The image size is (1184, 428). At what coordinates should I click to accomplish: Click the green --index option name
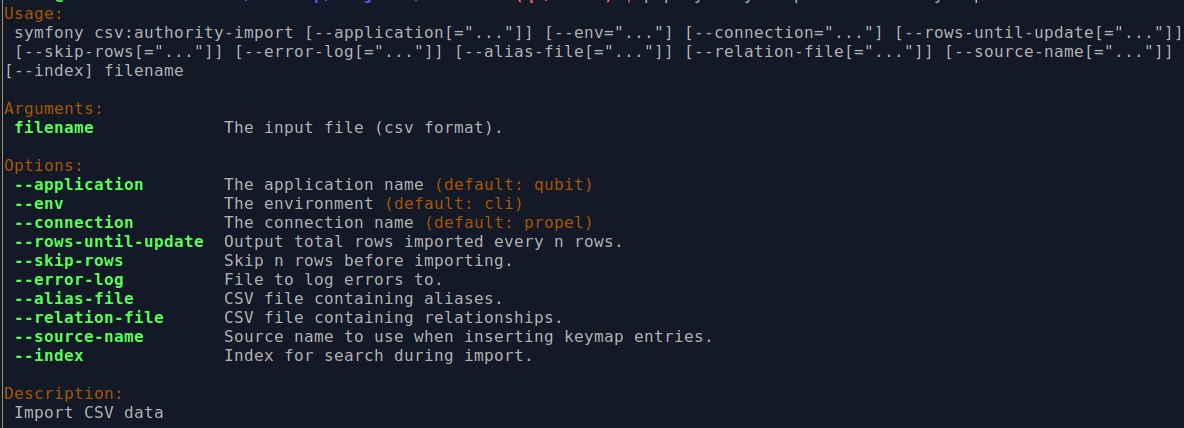[x=49, y=355]
